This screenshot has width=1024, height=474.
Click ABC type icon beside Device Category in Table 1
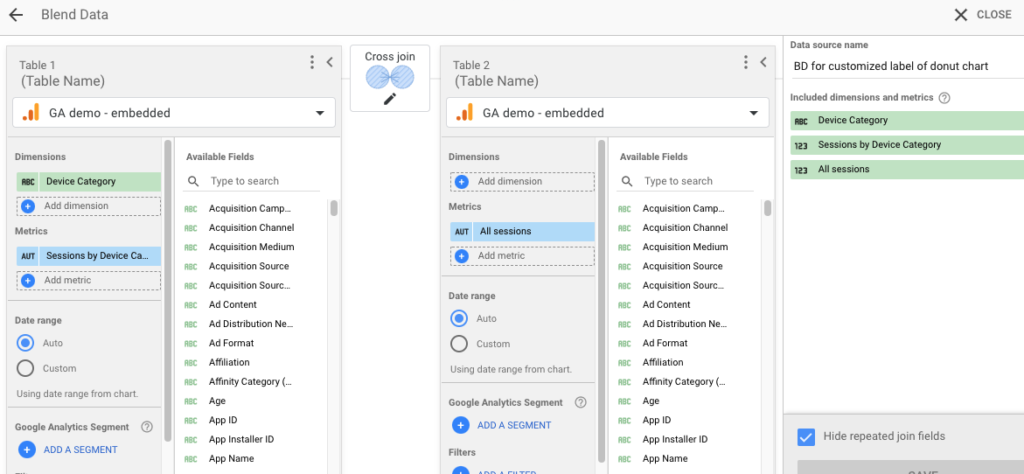tap(27, 182)
